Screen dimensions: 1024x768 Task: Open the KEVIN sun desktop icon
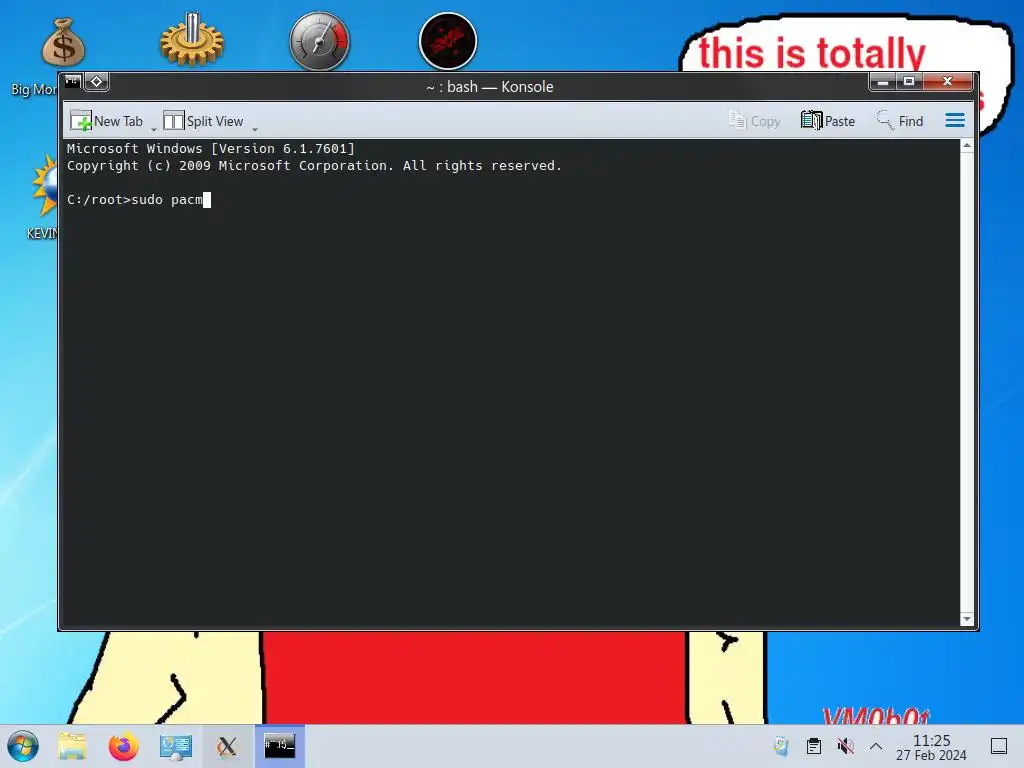pos(44,186)
